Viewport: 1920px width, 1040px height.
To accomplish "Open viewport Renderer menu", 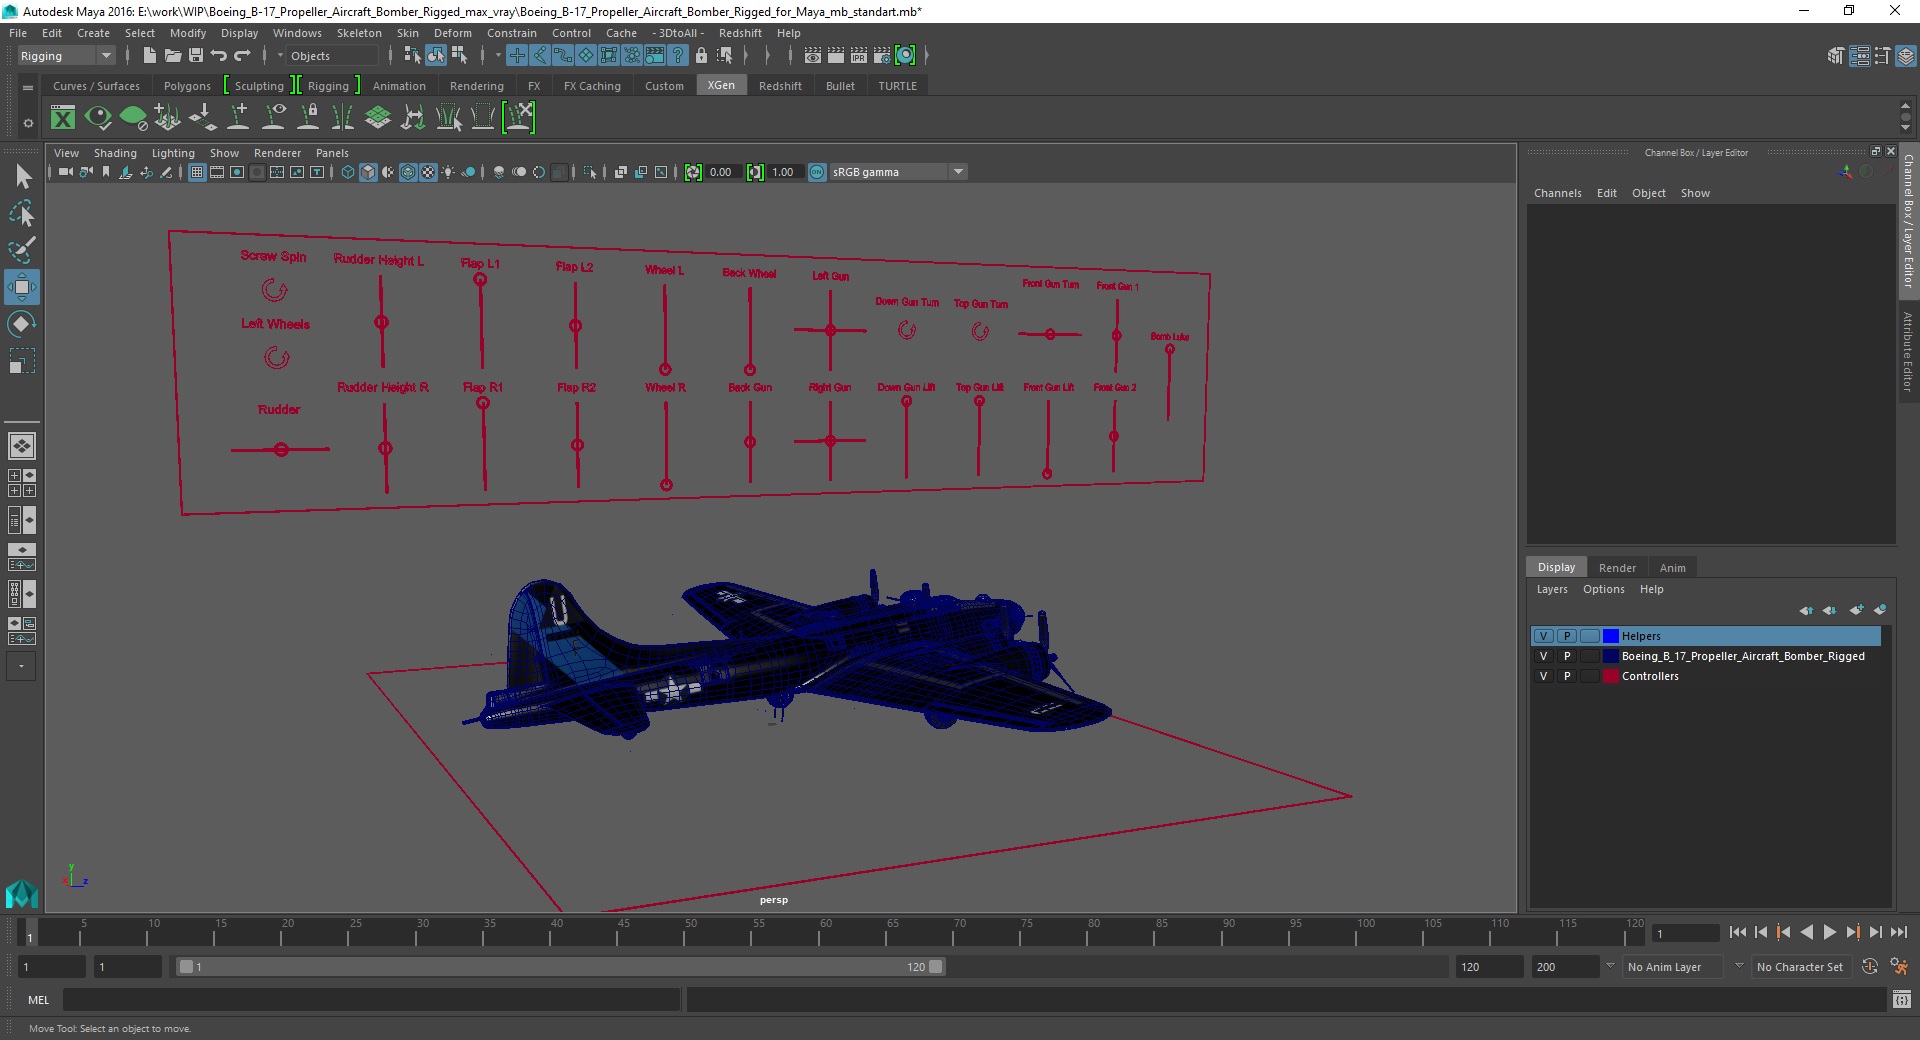I will pyautogui.click(x=277, y=153).
